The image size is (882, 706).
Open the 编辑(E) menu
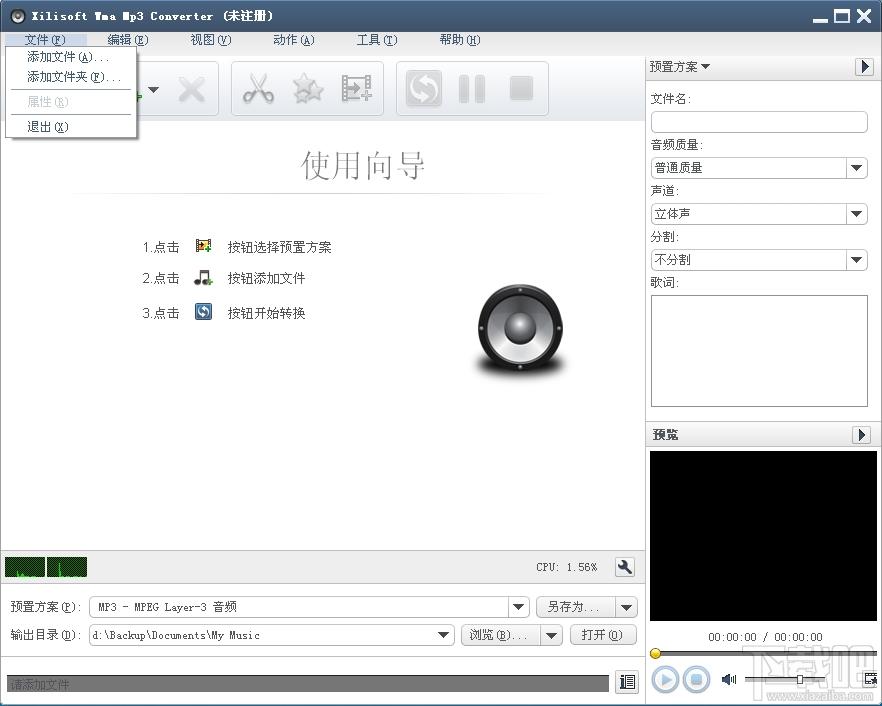tap(128, 39)
